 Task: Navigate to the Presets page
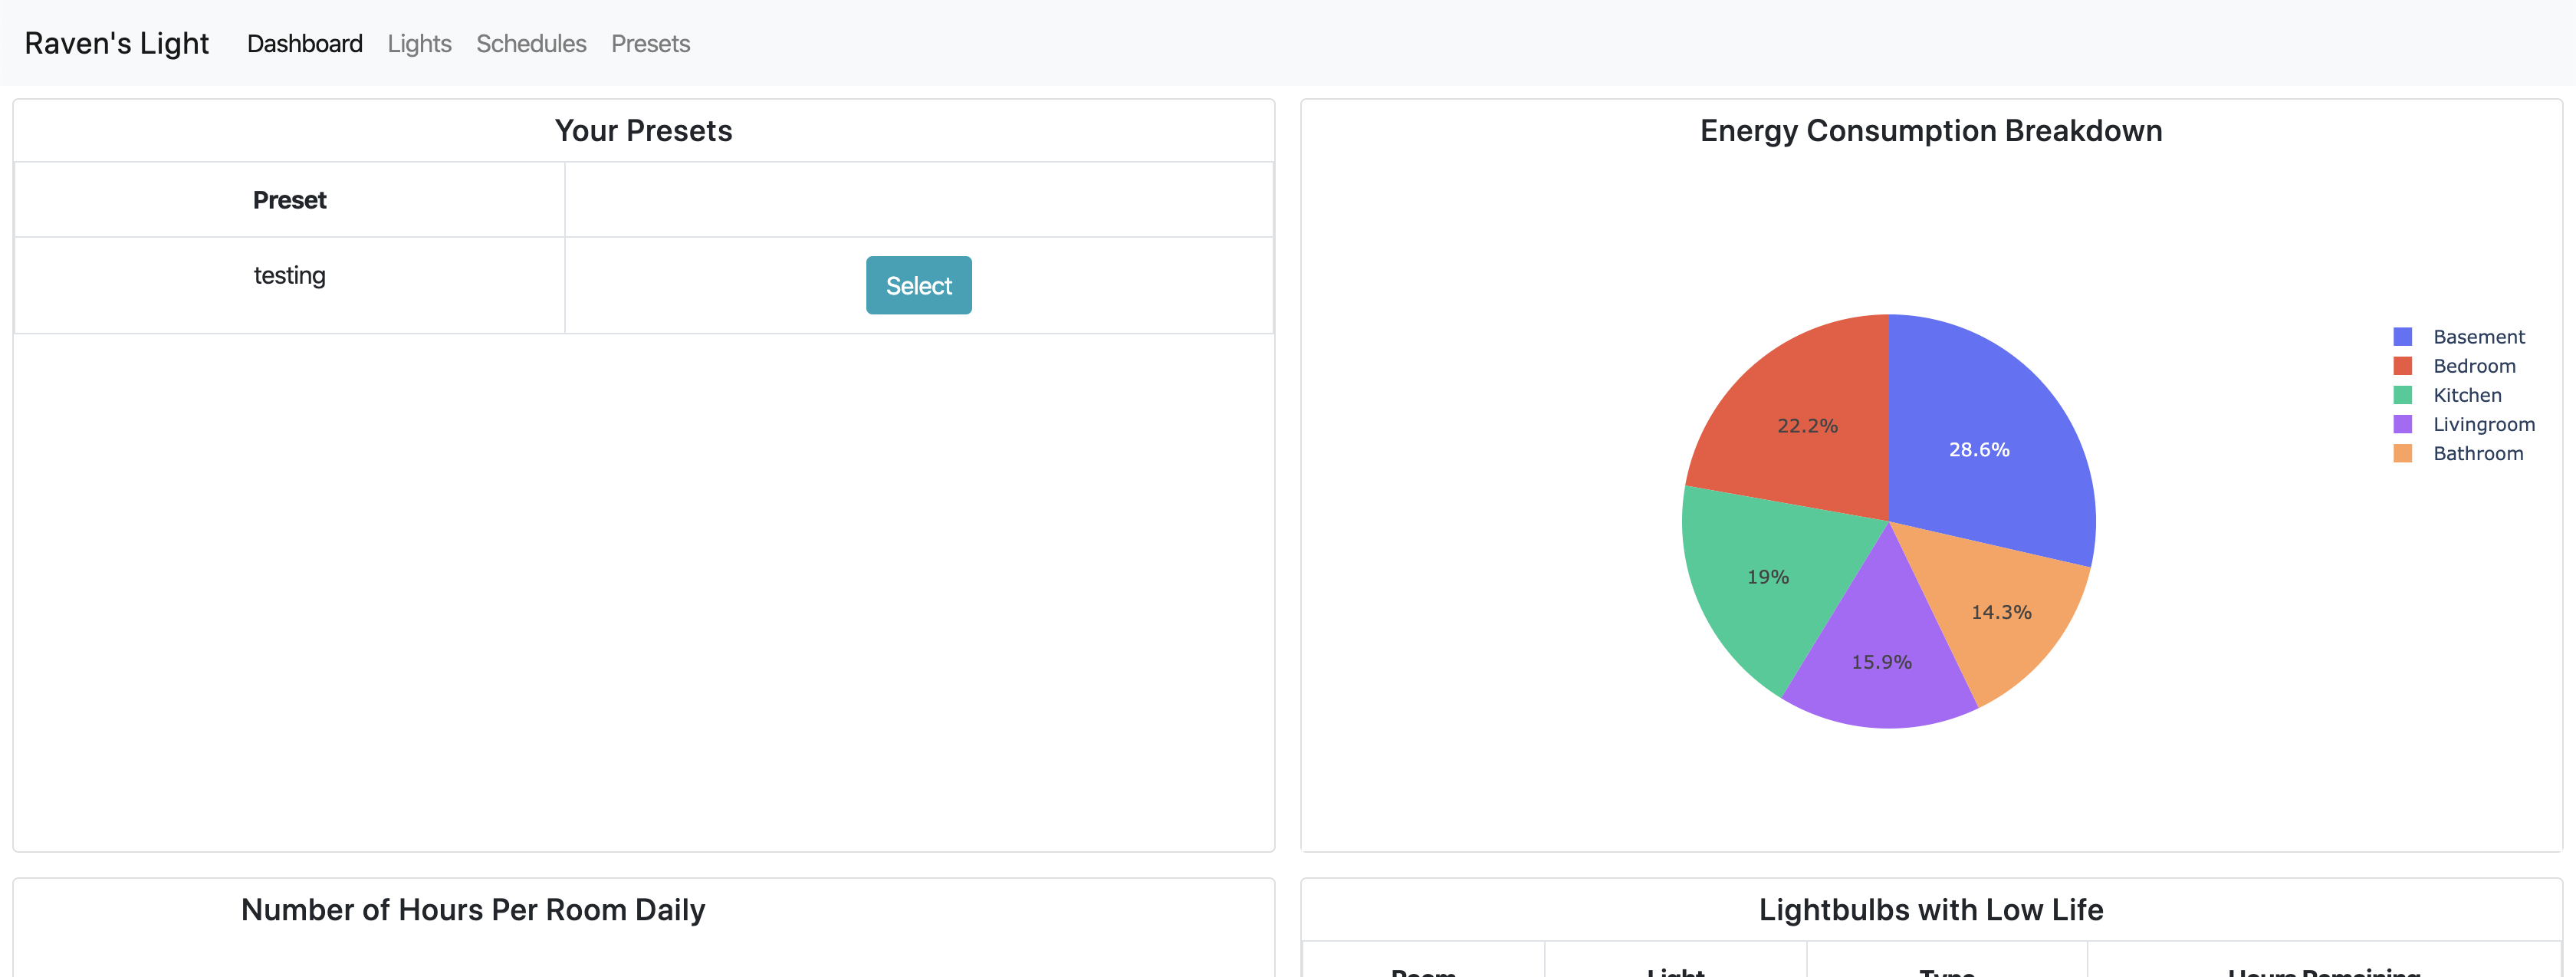tap(650, 43)
